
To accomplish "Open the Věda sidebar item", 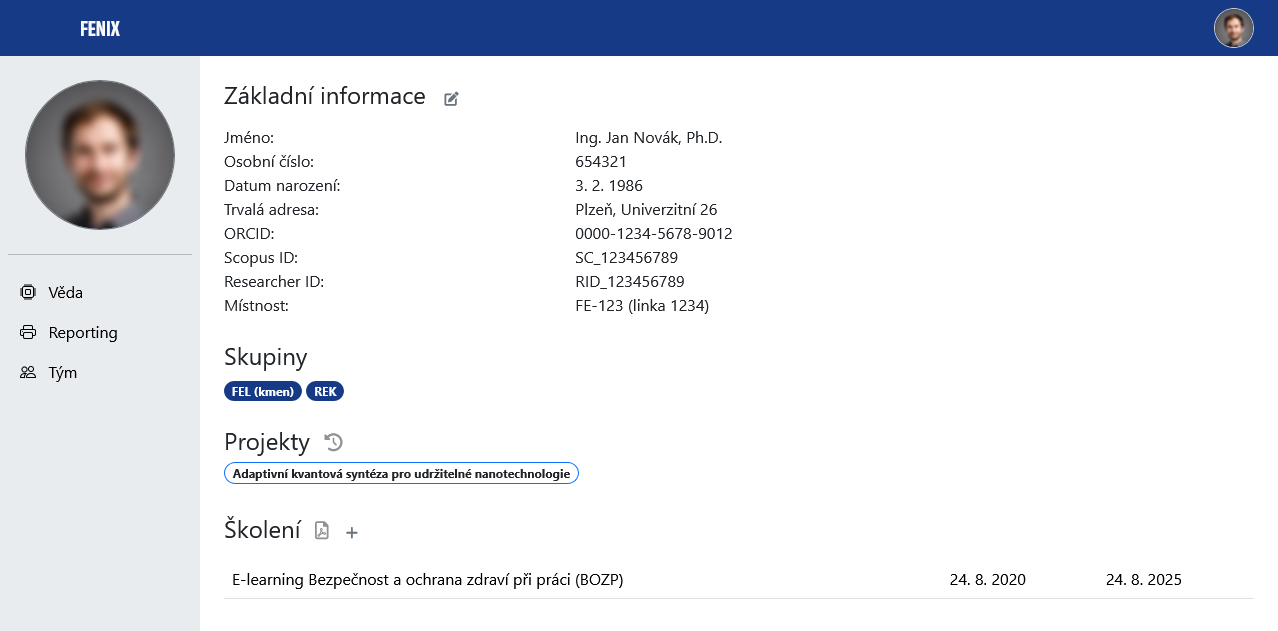I will point(100,293).
